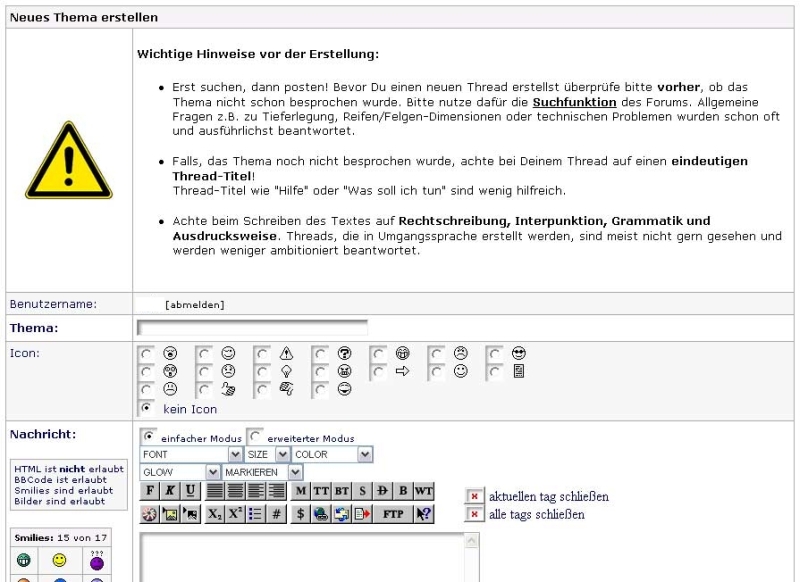Click the bullet list button
800x582 pixels.
(x=257, y=514)
